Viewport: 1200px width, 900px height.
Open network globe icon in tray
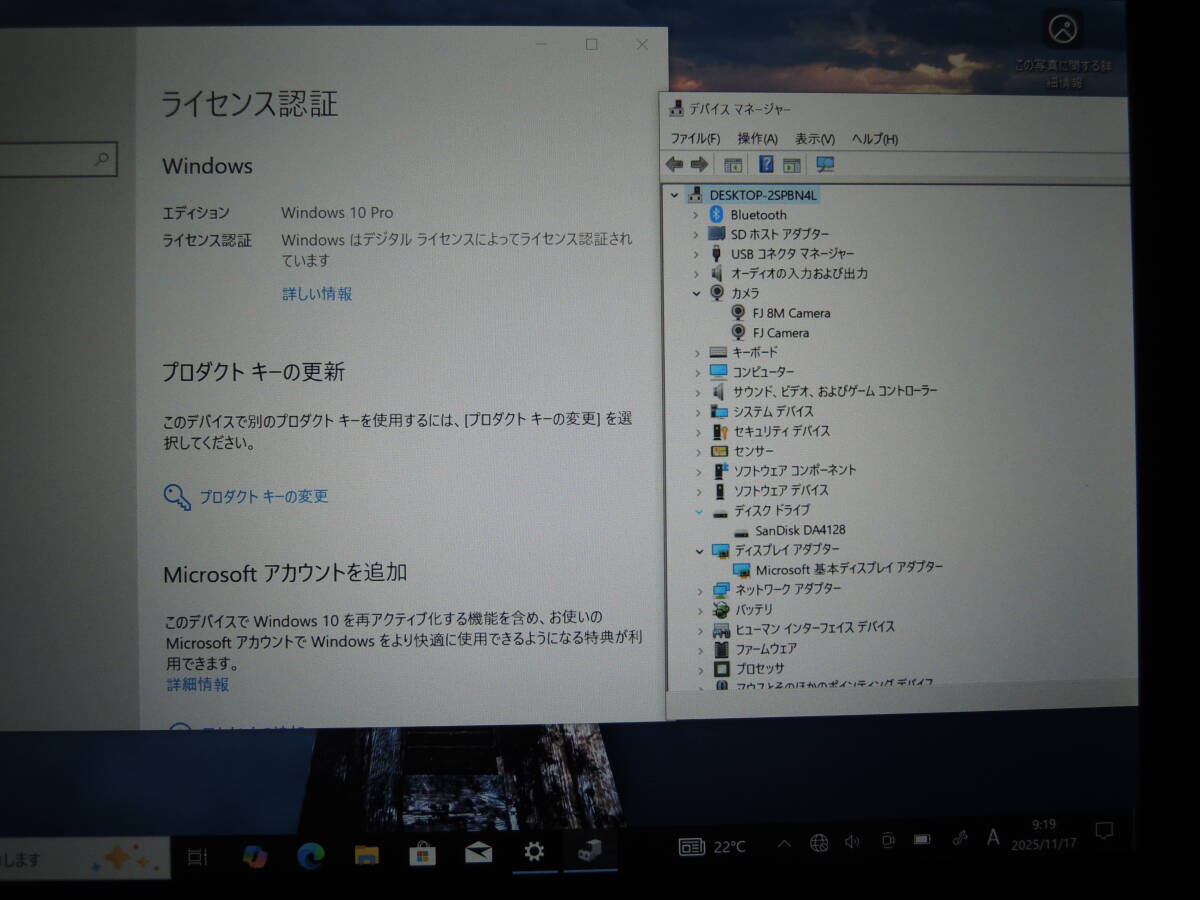(819, 843)
